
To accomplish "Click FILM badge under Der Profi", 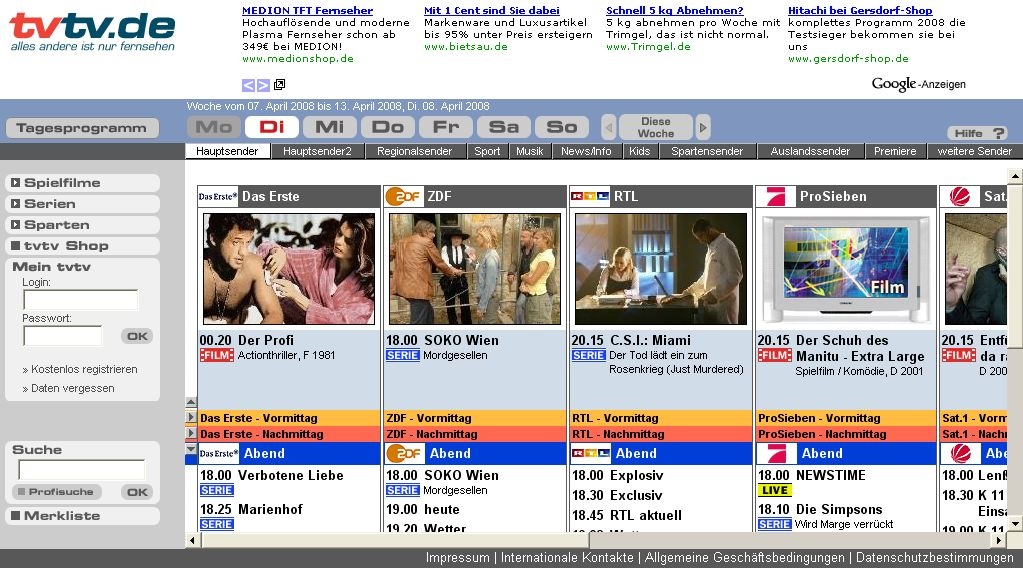I will point(217,355).
